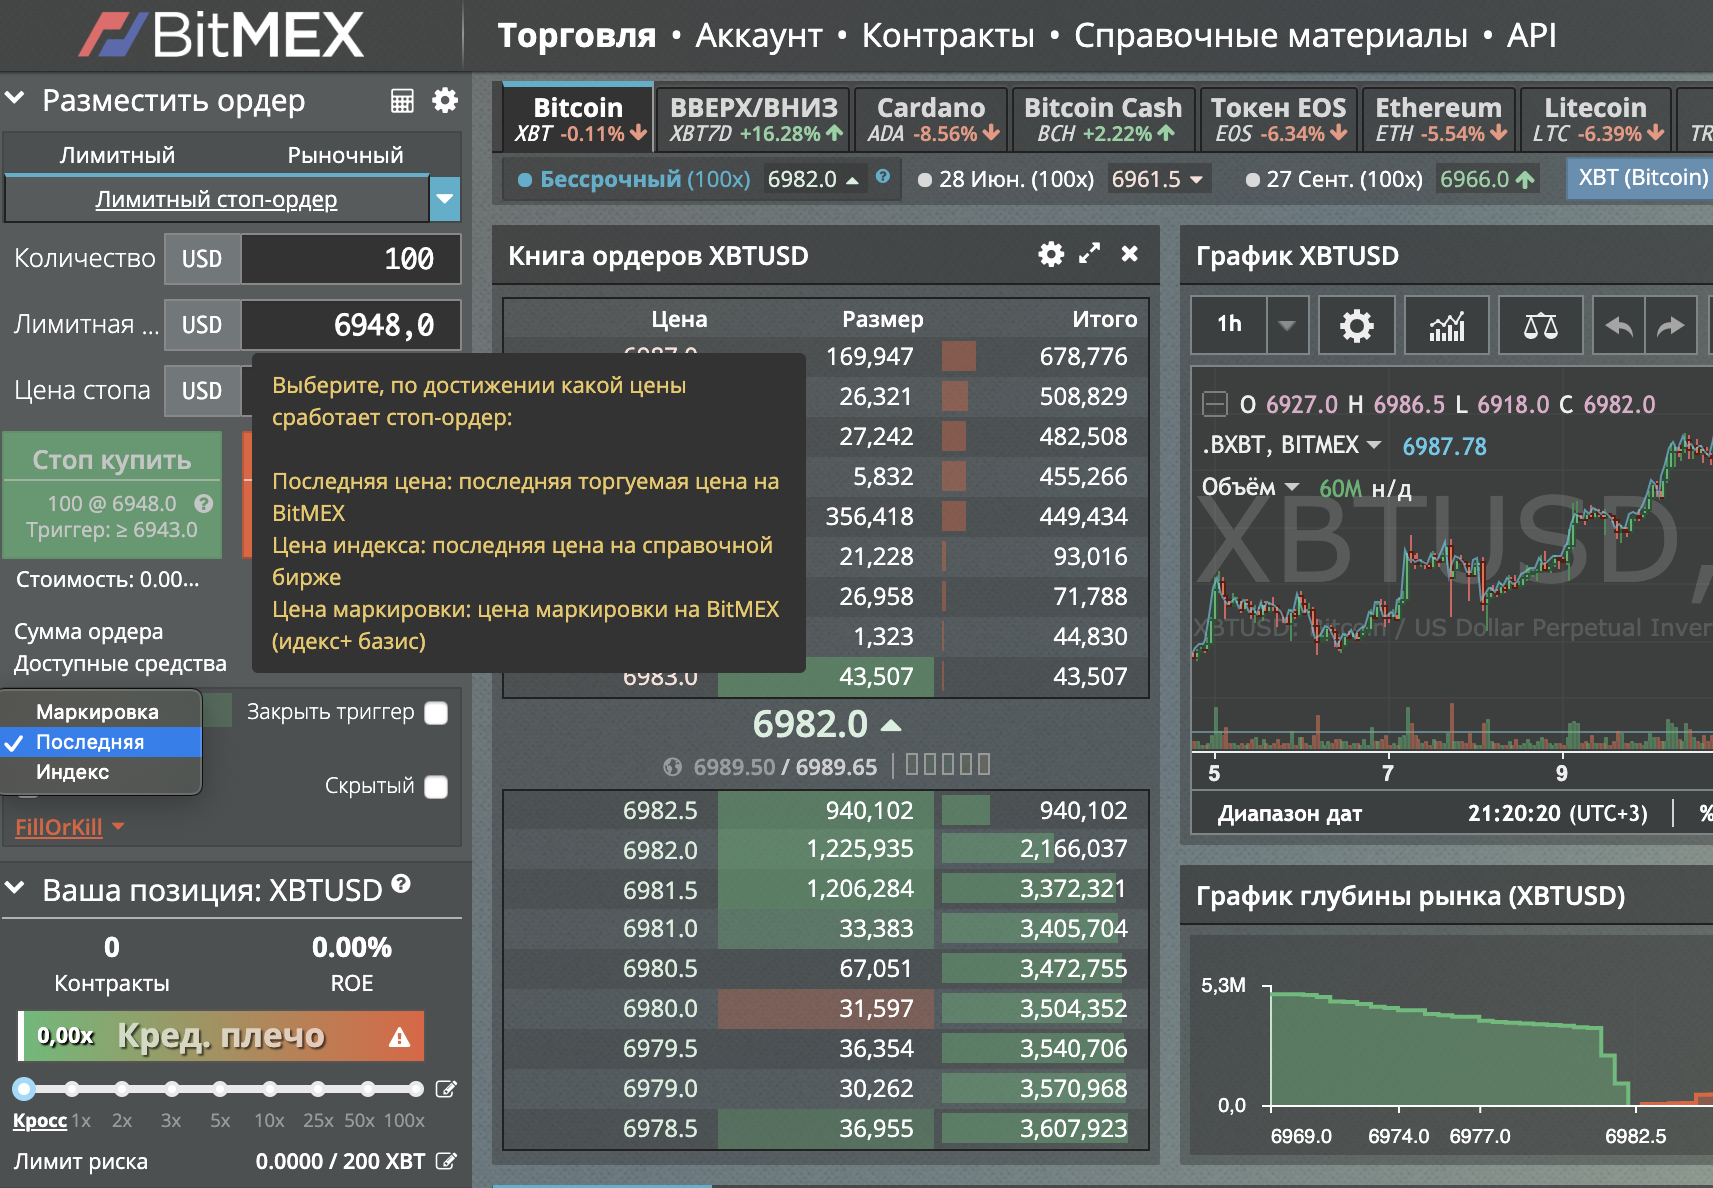This screenshot has height=1188, width=1713.
Task: Expand the Volume indicator dropdown
Action: pyautogui.click(x=1292, y=487)
